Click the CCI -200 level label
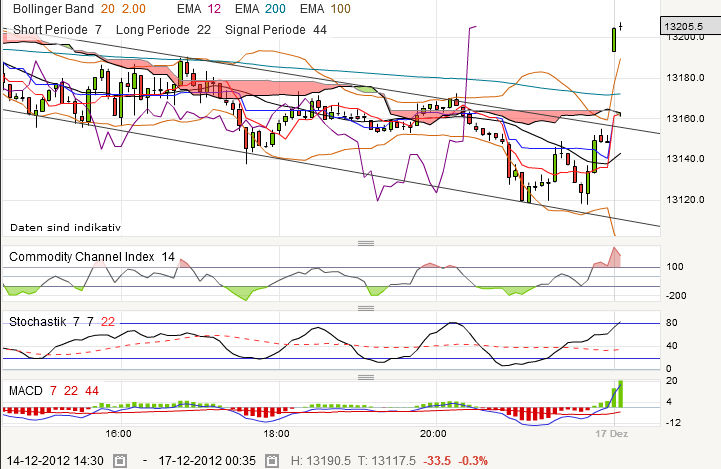Viewport: 721px width, 469px height. pyautogui.click(x=676, y=296)
